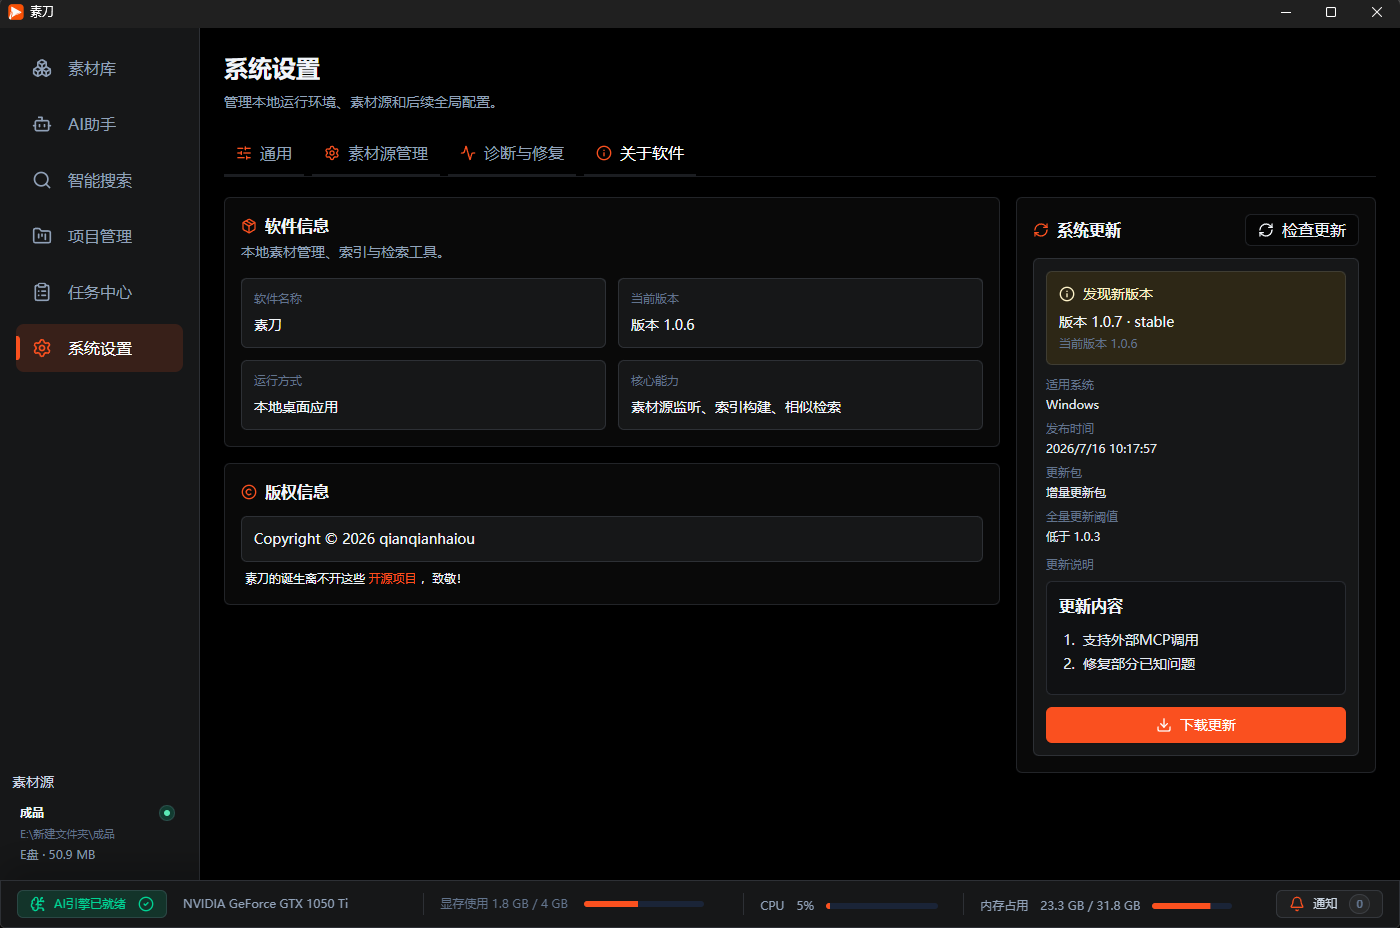This screenshot has height=928, width=1400.
Task: Switch to the 素材源管理 tab
Action: point(376,153)
